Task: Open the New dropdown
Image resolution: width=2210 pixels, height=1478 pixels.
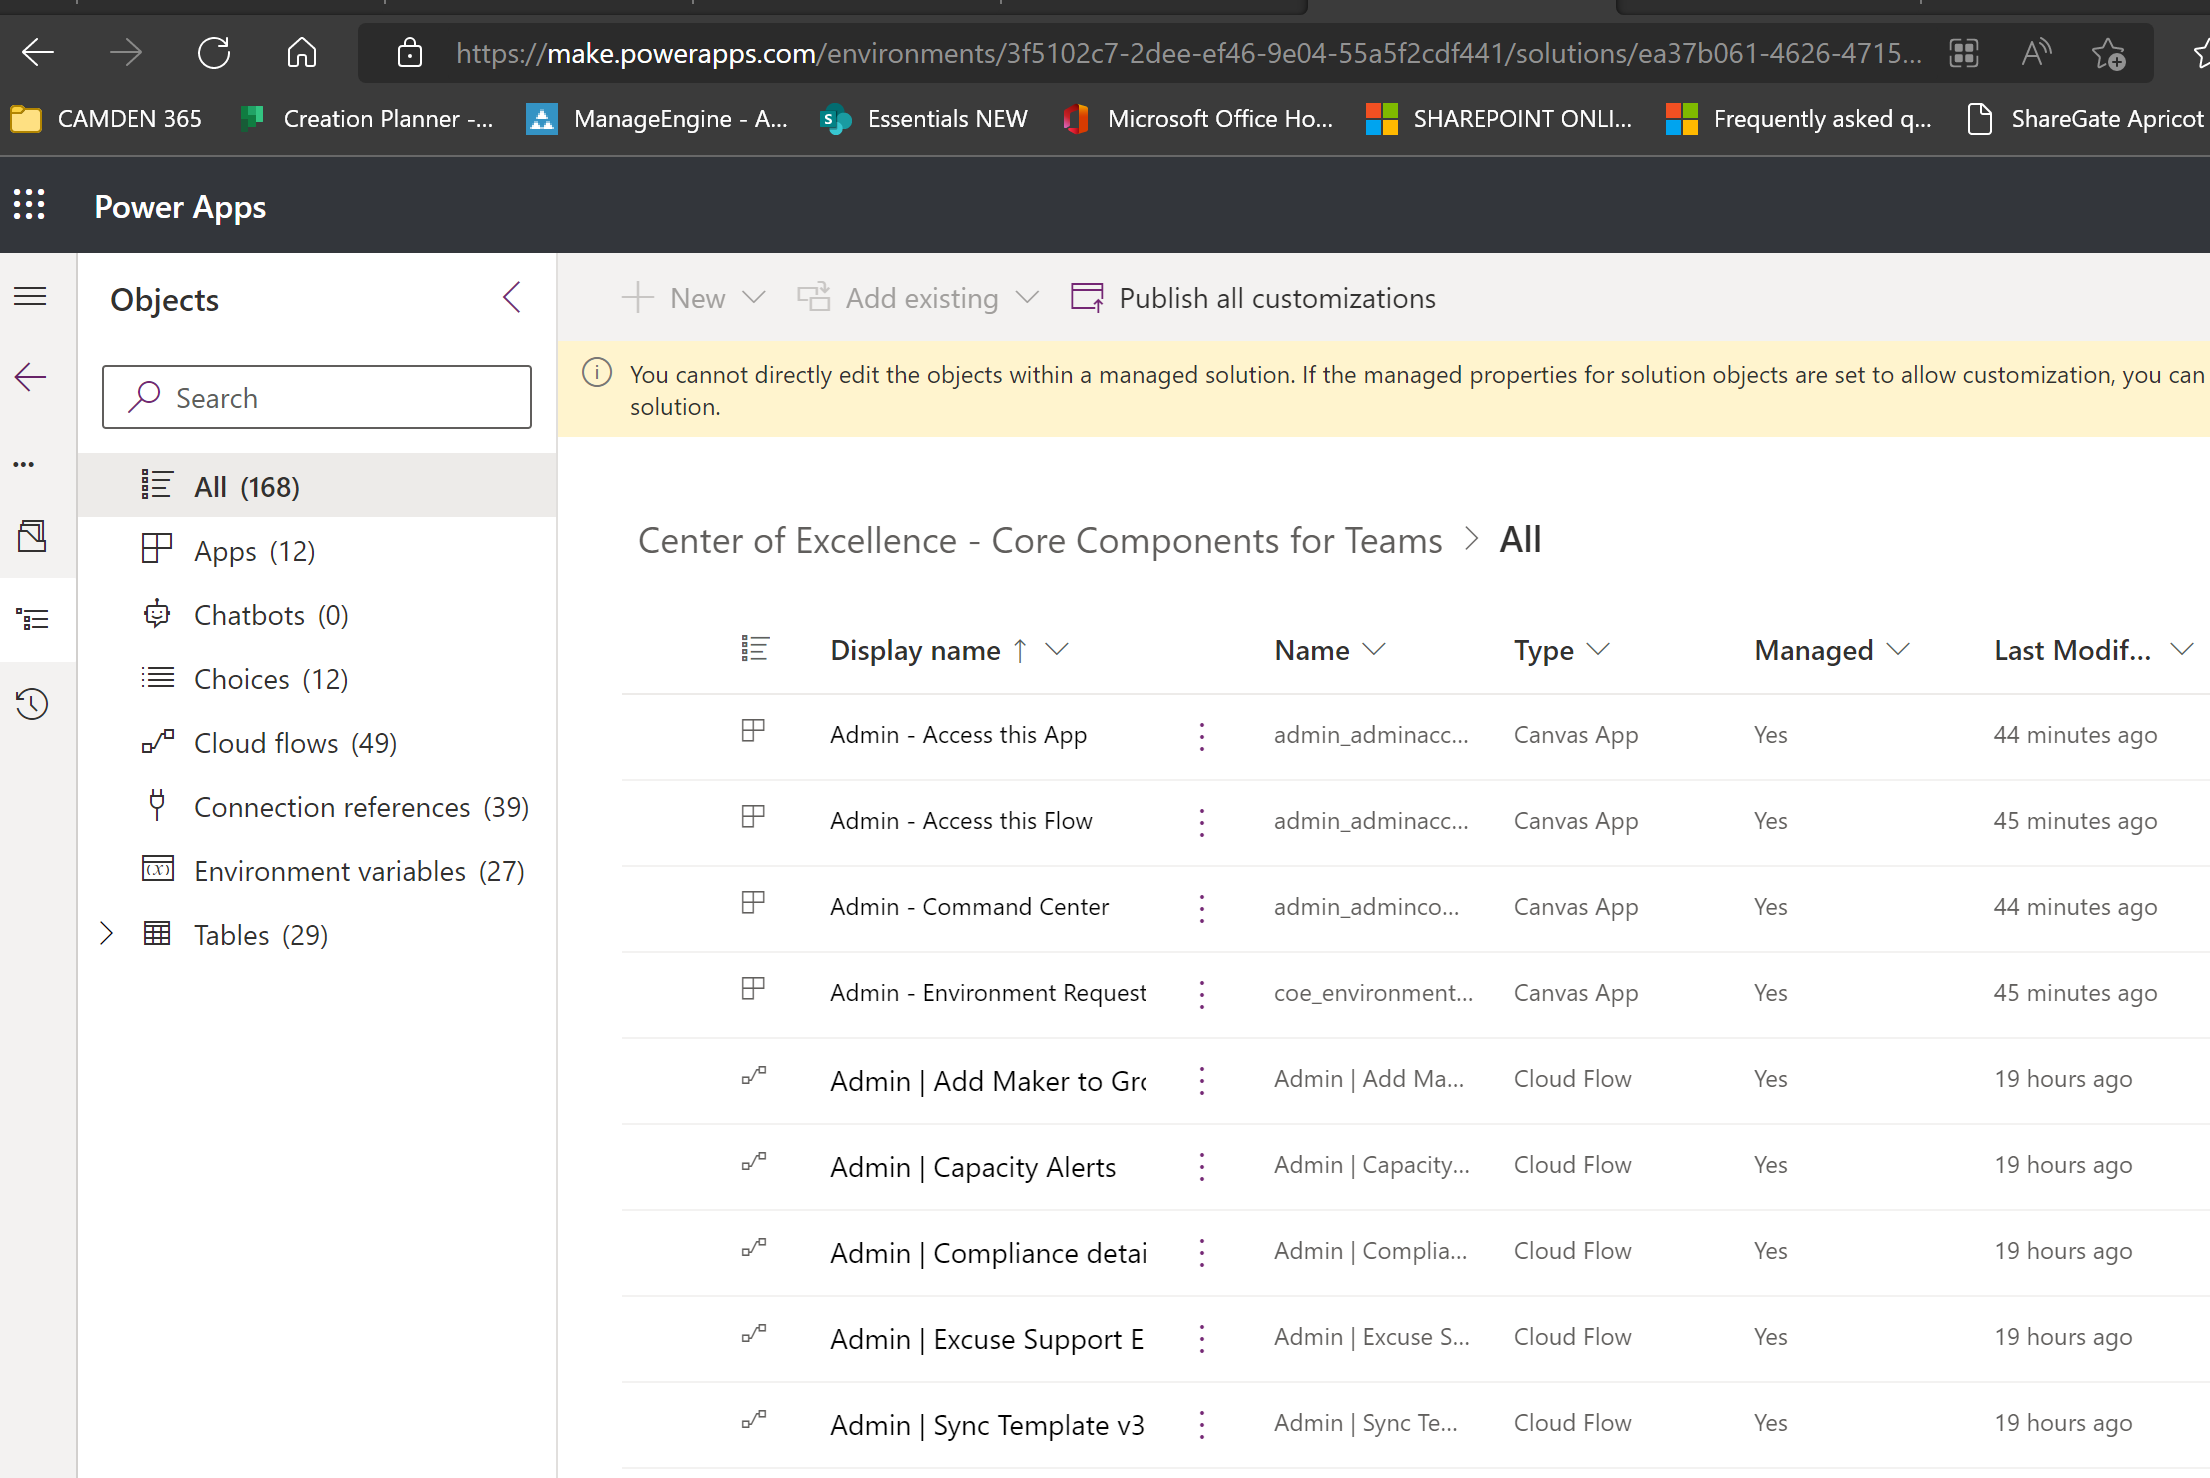Action: click(694, 297)
